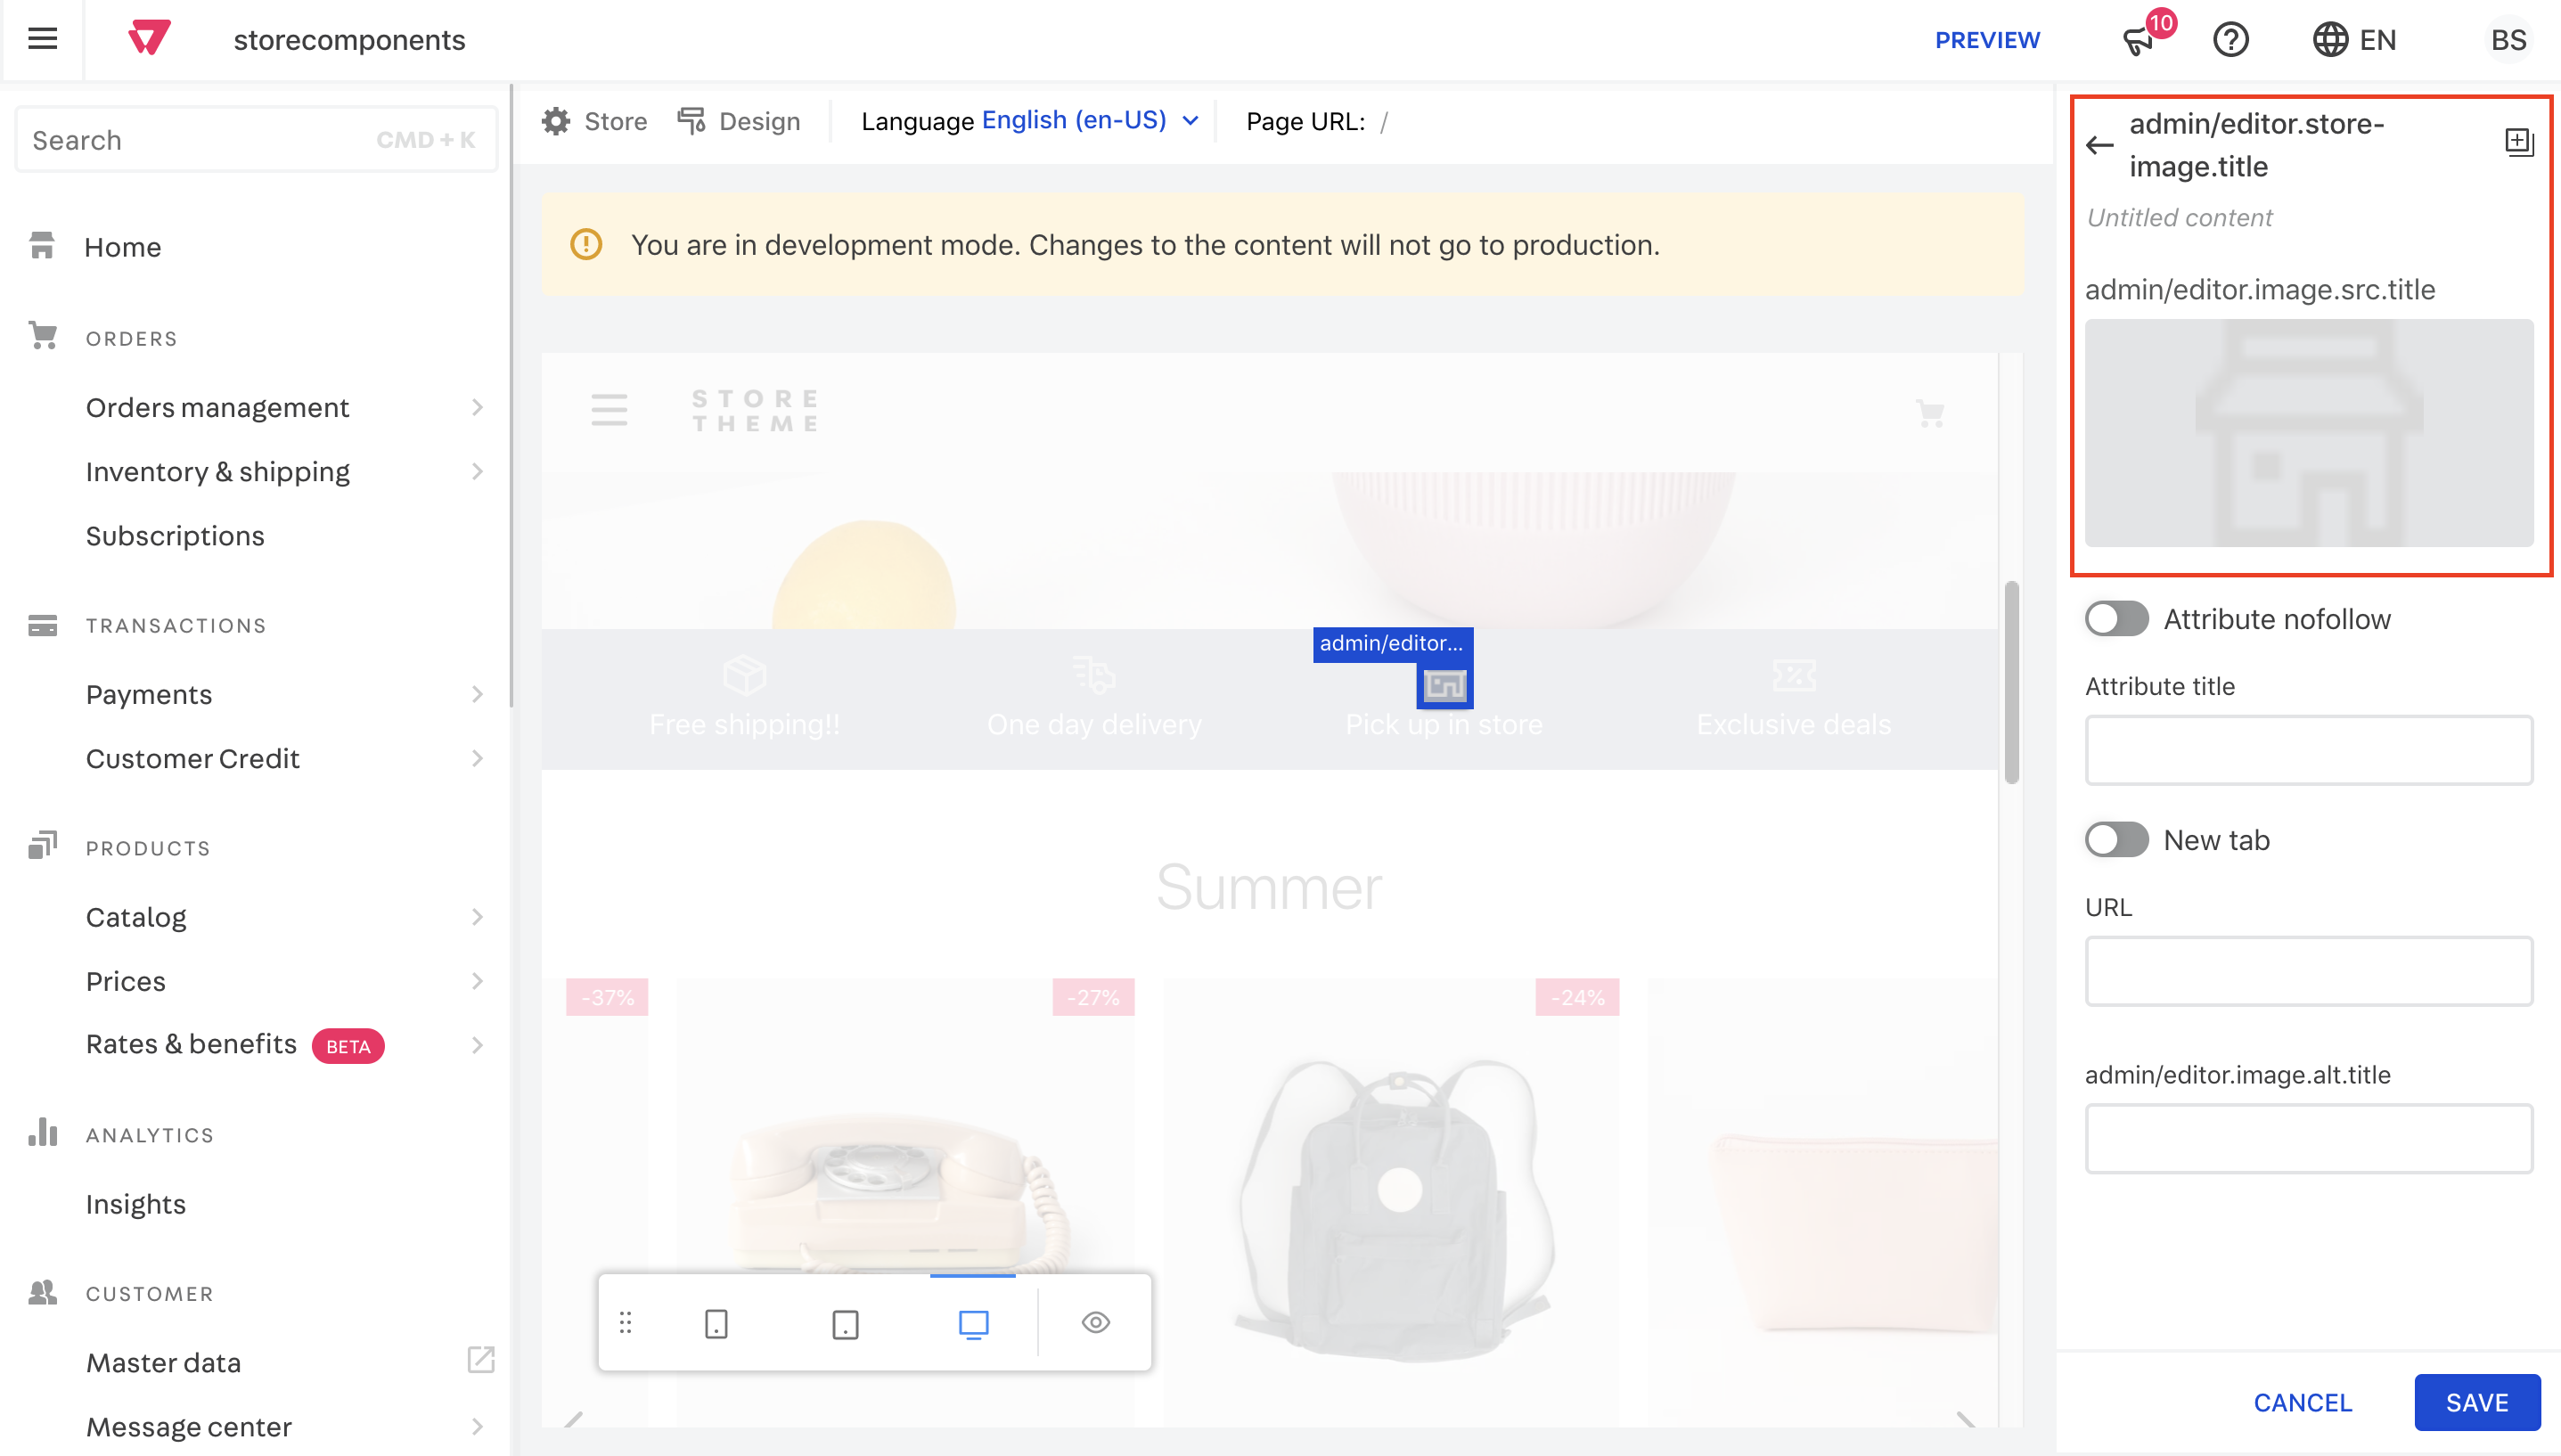Click the admin/editor... block label in preview

click(1391, 643)
